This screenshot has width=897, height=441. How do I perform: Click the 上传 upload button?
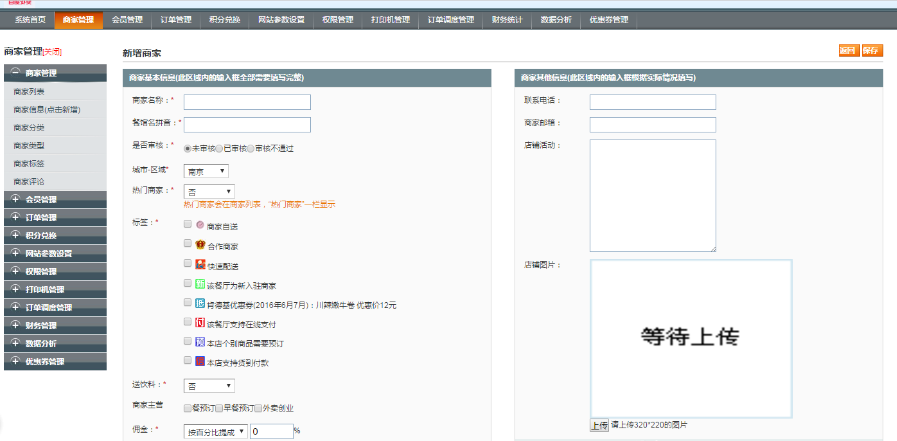599,426
